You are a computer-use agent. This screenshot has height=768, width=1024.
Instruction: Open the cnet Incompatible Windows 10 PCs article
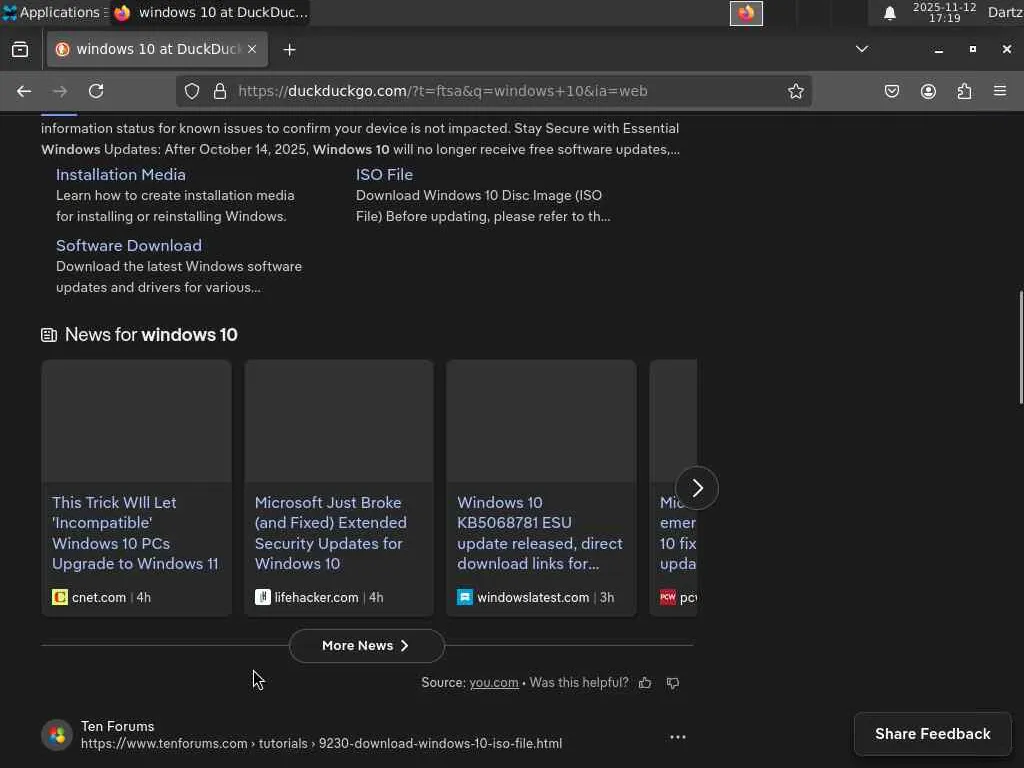tap(135, 533)
